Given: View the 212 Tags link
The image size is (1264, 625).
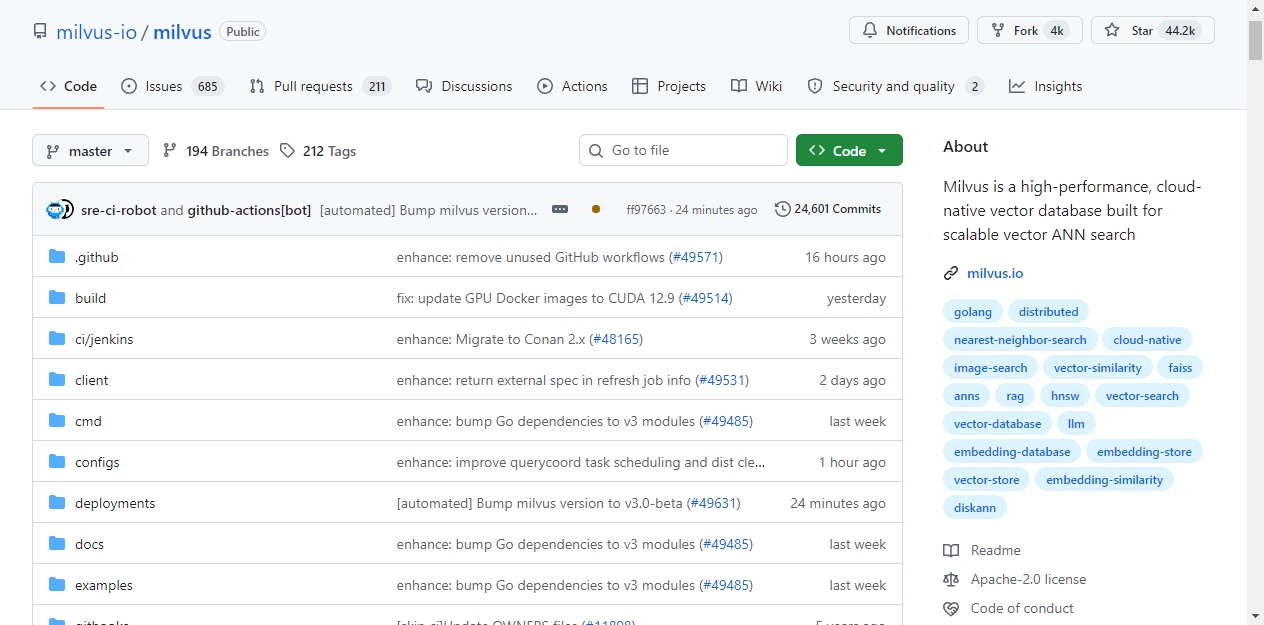Looking at the screenshot, I should tap(318, 151).
